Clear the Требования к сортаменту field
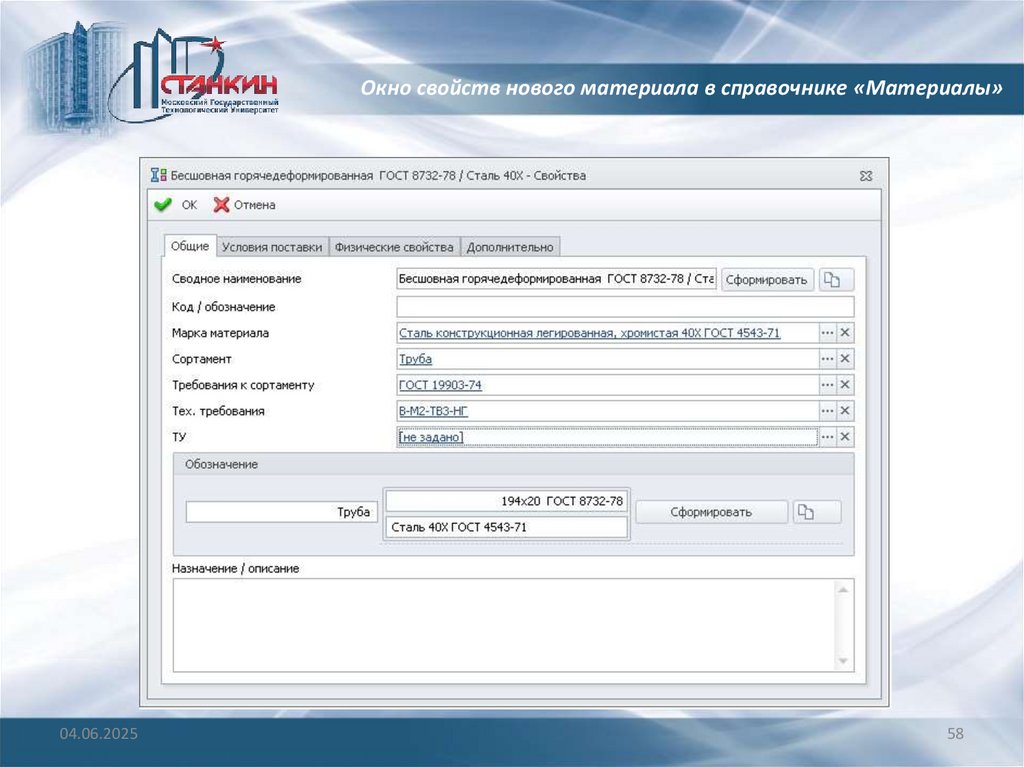This screenshot has height=767, width=1024. [x=845, y=385]
